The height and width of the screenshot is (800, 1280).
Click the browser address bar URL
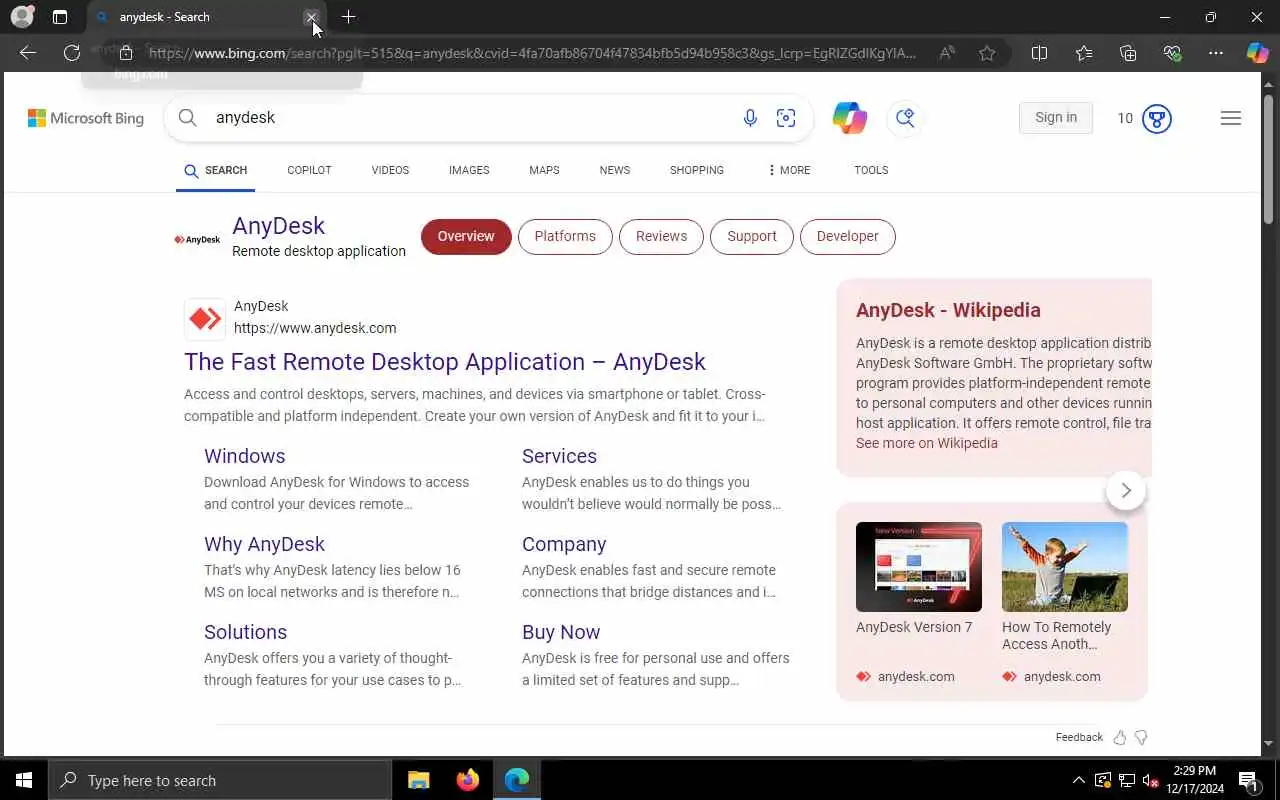point(532,53)
